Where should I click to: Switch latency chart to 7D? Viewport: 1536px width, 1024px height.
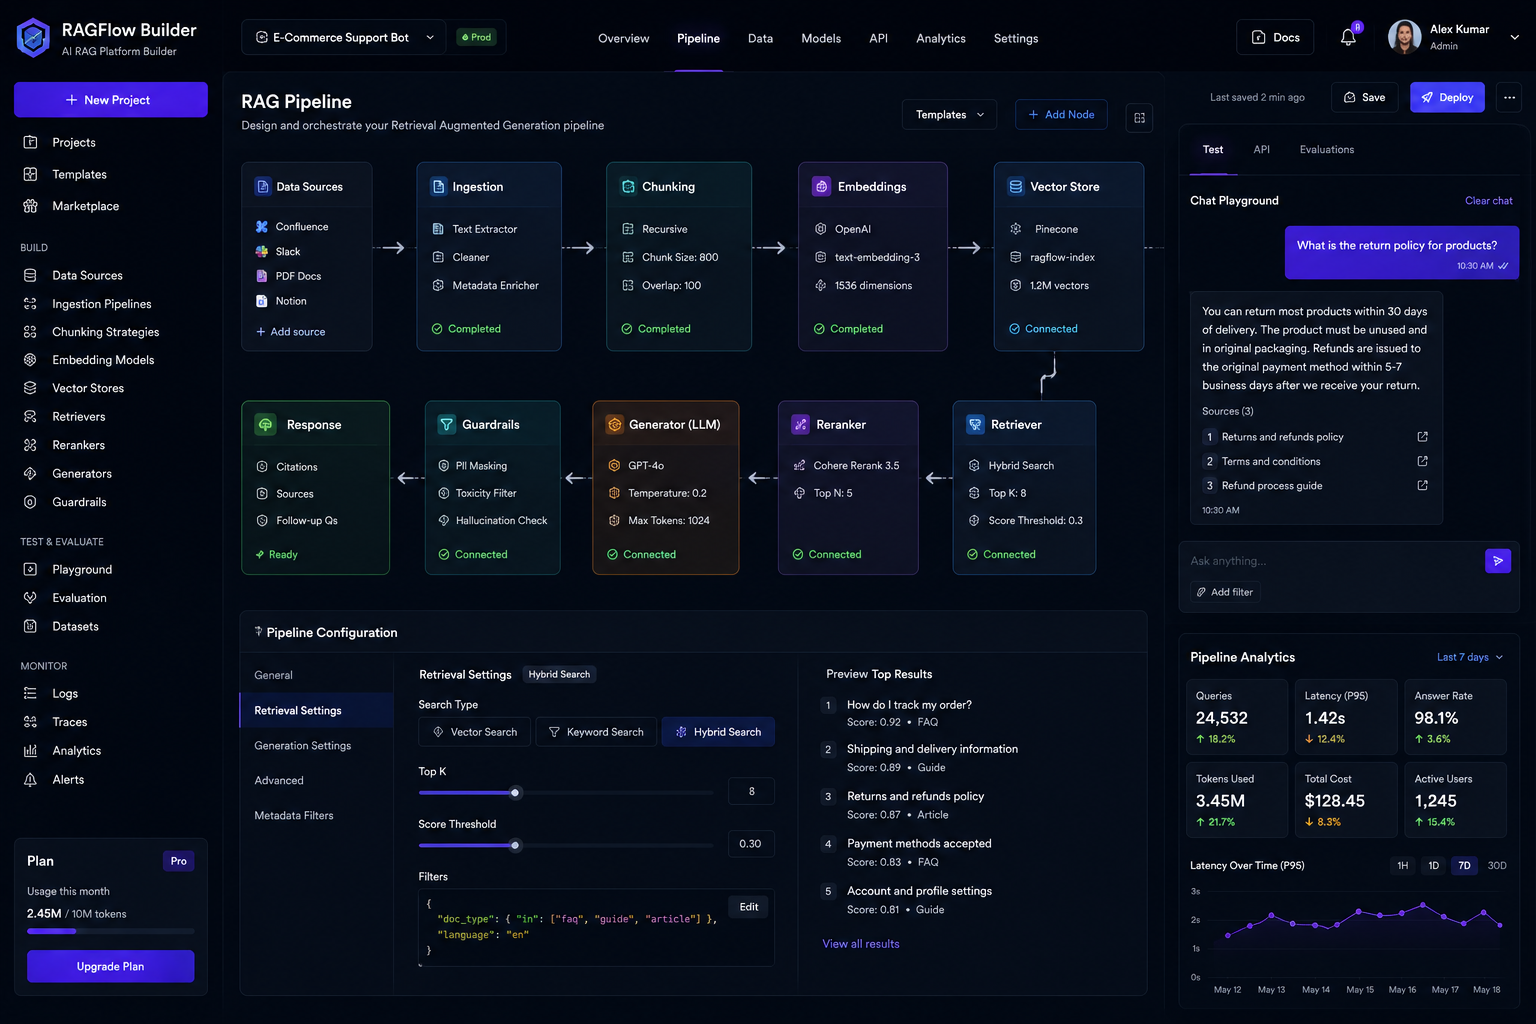[x=1464, y=866]
